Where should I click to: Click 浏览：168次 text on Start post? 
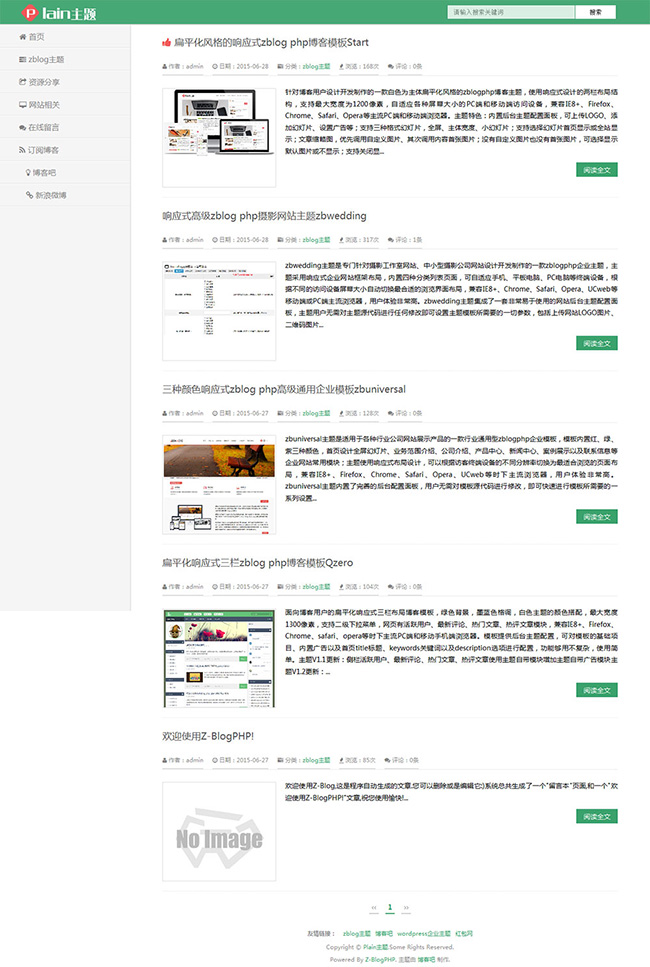pyautogui.click(x=362, y=66)
